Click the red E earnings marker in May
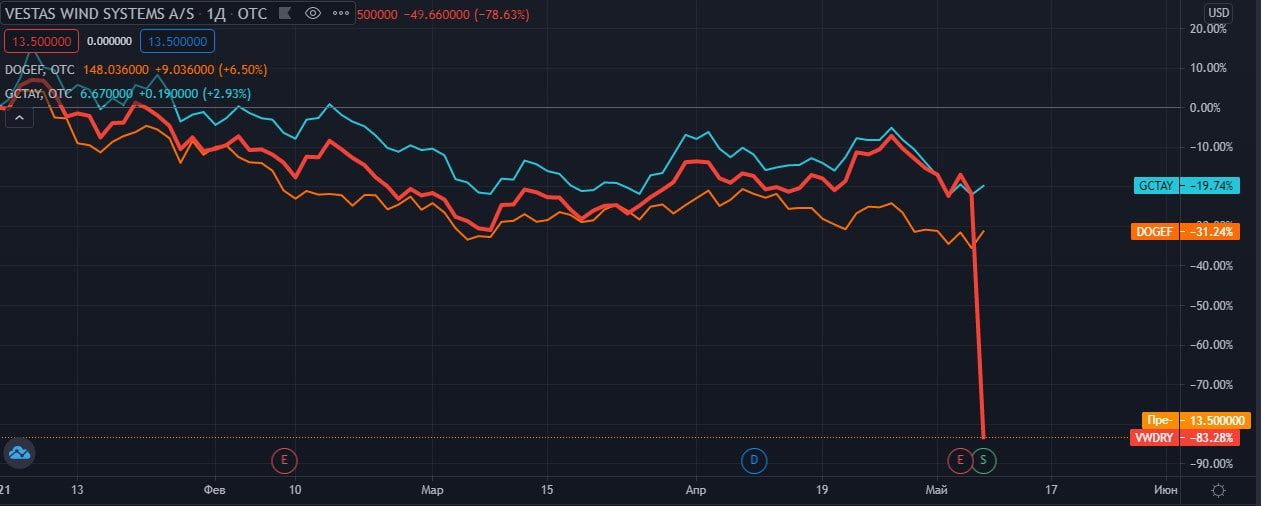This screenshot has height=506, width=1261. click(960, 460)
